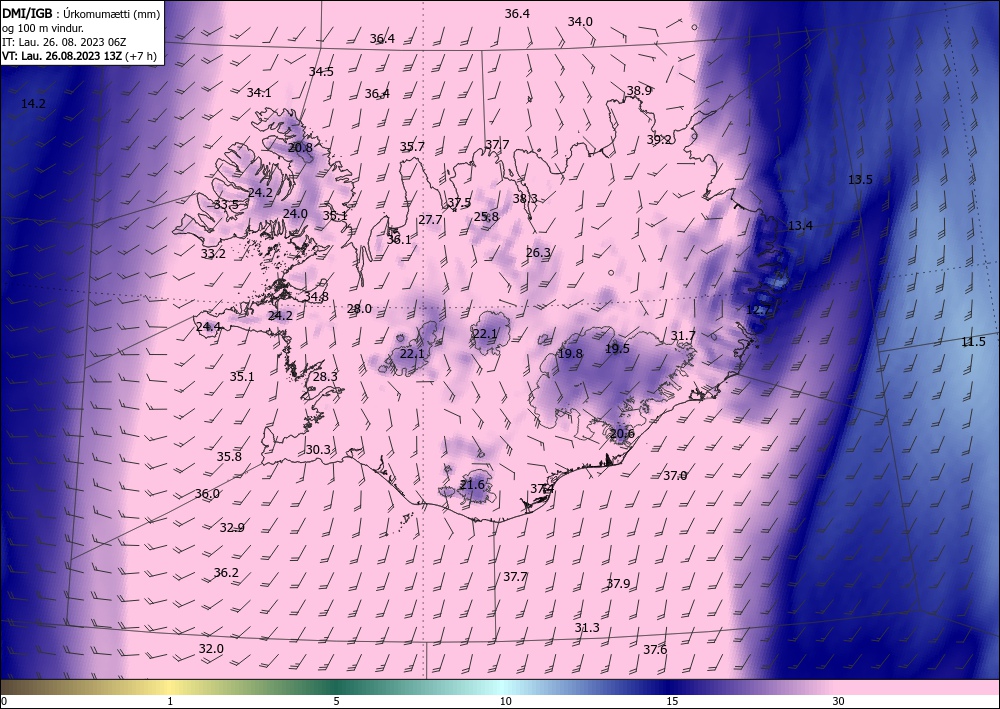1000x709 pixels.
Task: Click the '30.3' map value
Action: point(318,450)
